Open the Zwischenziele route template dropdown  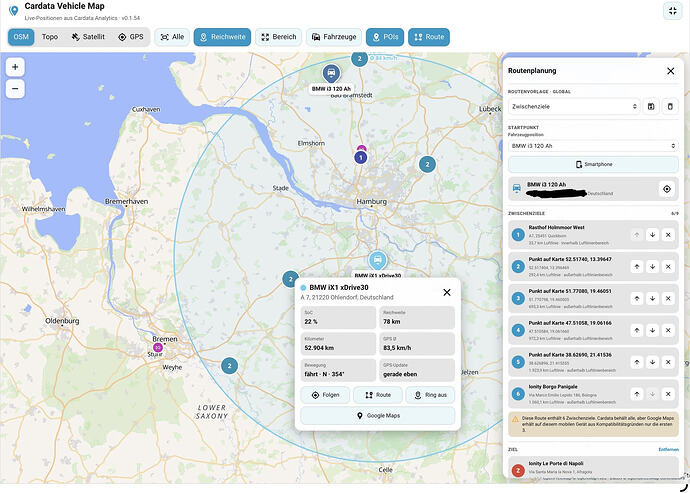(x=575, y=107)
